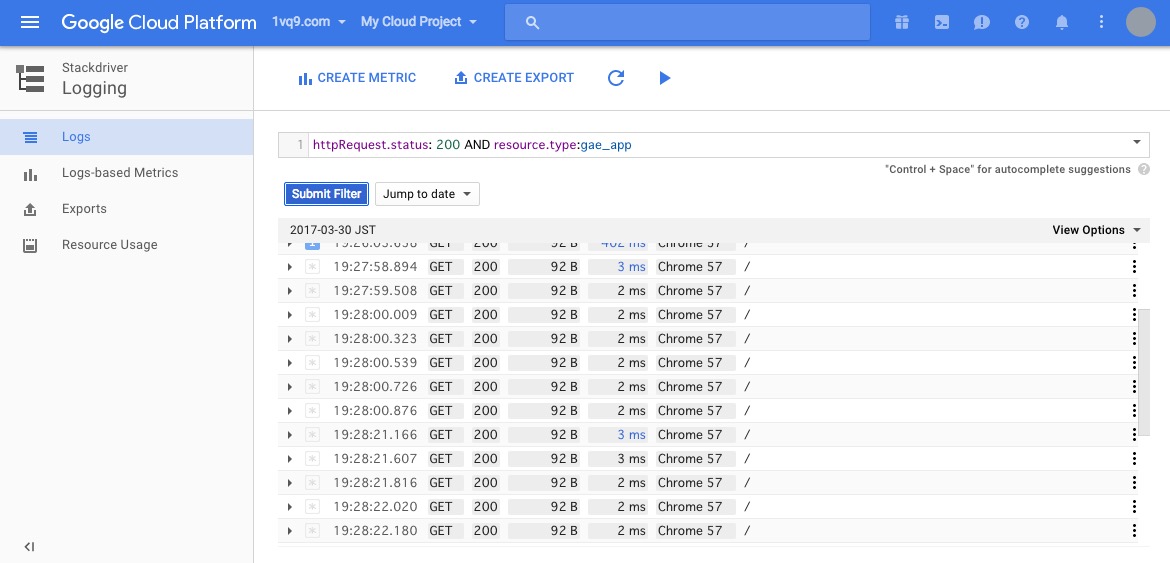The width and height of the screenshot is (1170, 563).
Task: Click severity icon of the 19:28:00.323 entry
Action: point(312,339)
